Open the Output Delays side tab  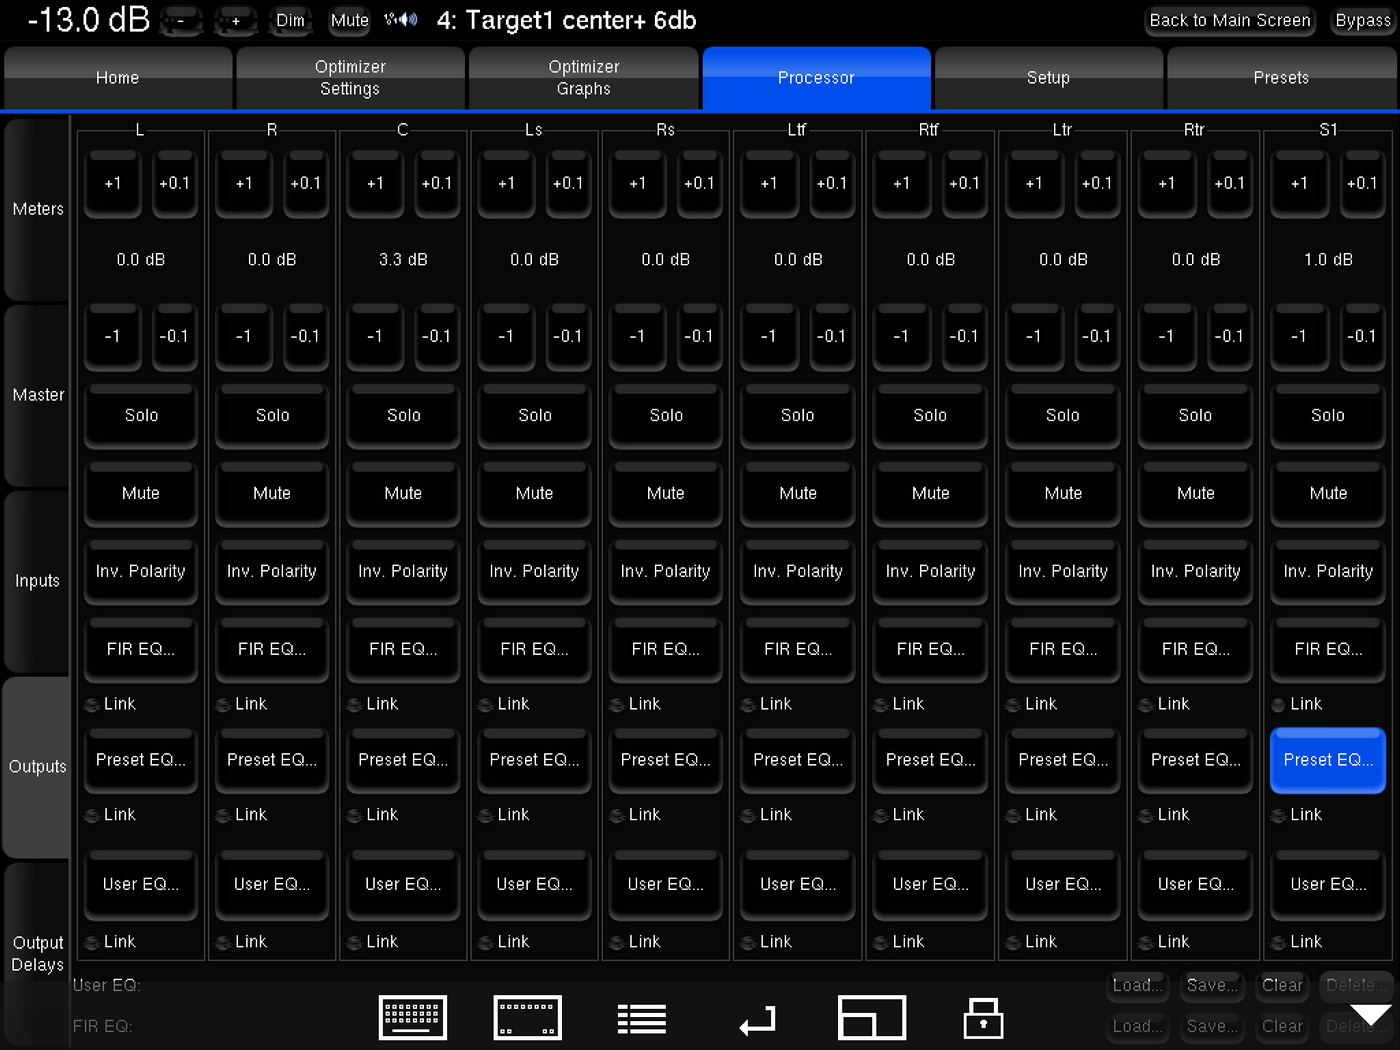pyautogui.click(x=37, y=953)
